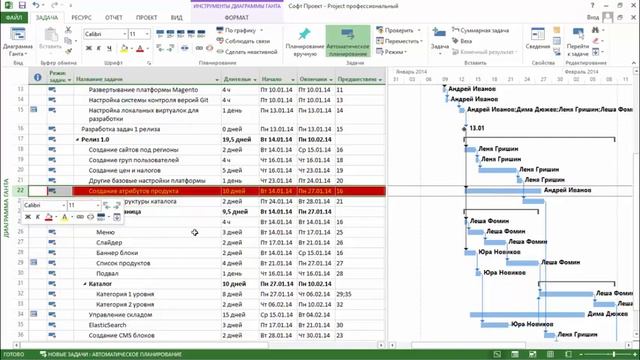The width and height of the screenshot is (640, 360).
Task: Open font size 11 dropdown in ribbon
Action: (x=147, y=34)
